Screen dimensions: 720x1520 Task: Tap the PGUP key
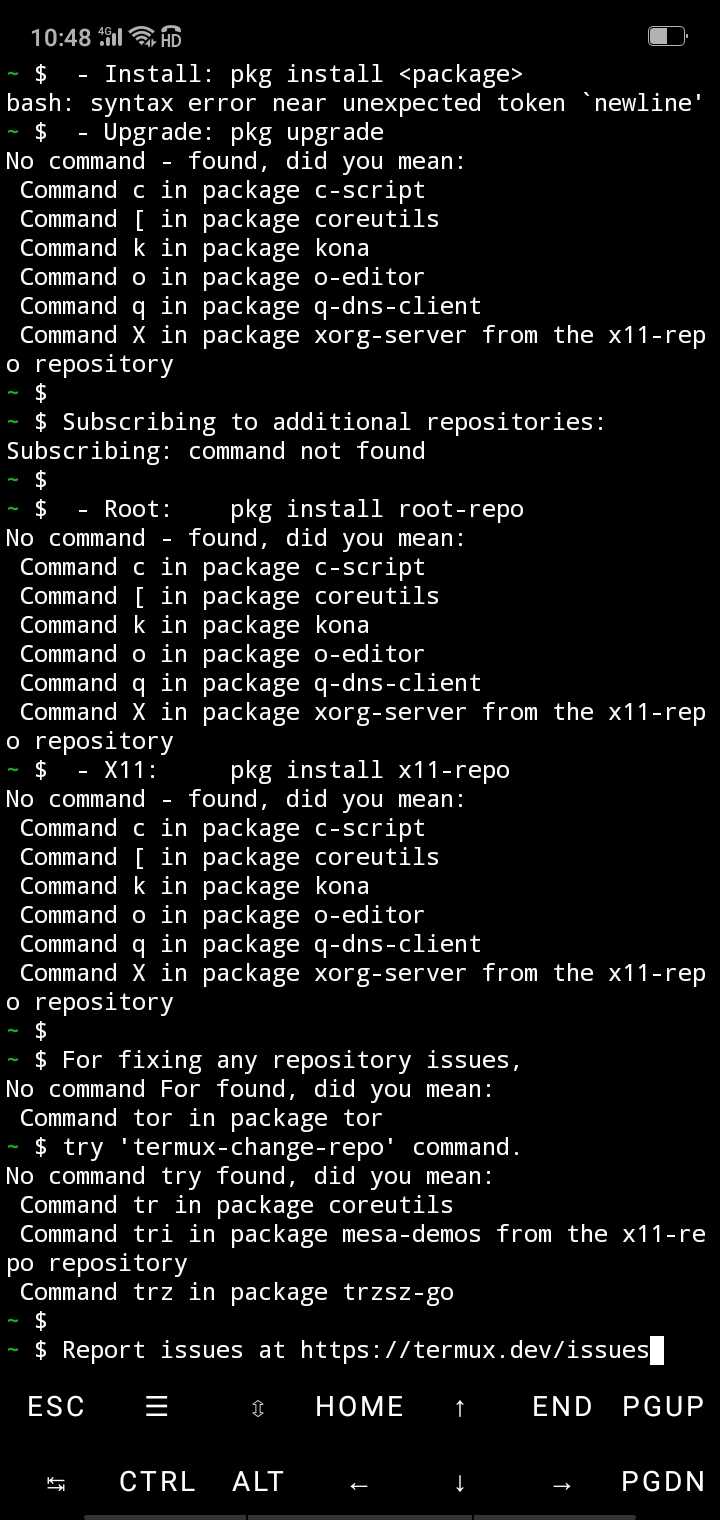coord(663,1406)
